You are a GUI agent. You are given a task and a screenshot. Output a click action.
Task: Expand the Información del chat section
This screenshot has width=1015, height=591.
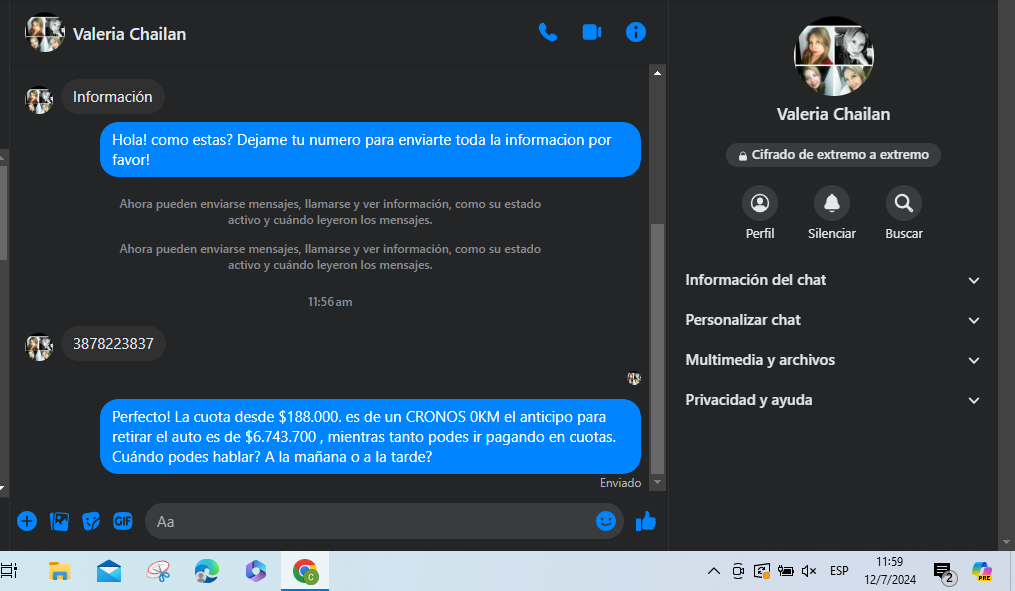(832, 280)
